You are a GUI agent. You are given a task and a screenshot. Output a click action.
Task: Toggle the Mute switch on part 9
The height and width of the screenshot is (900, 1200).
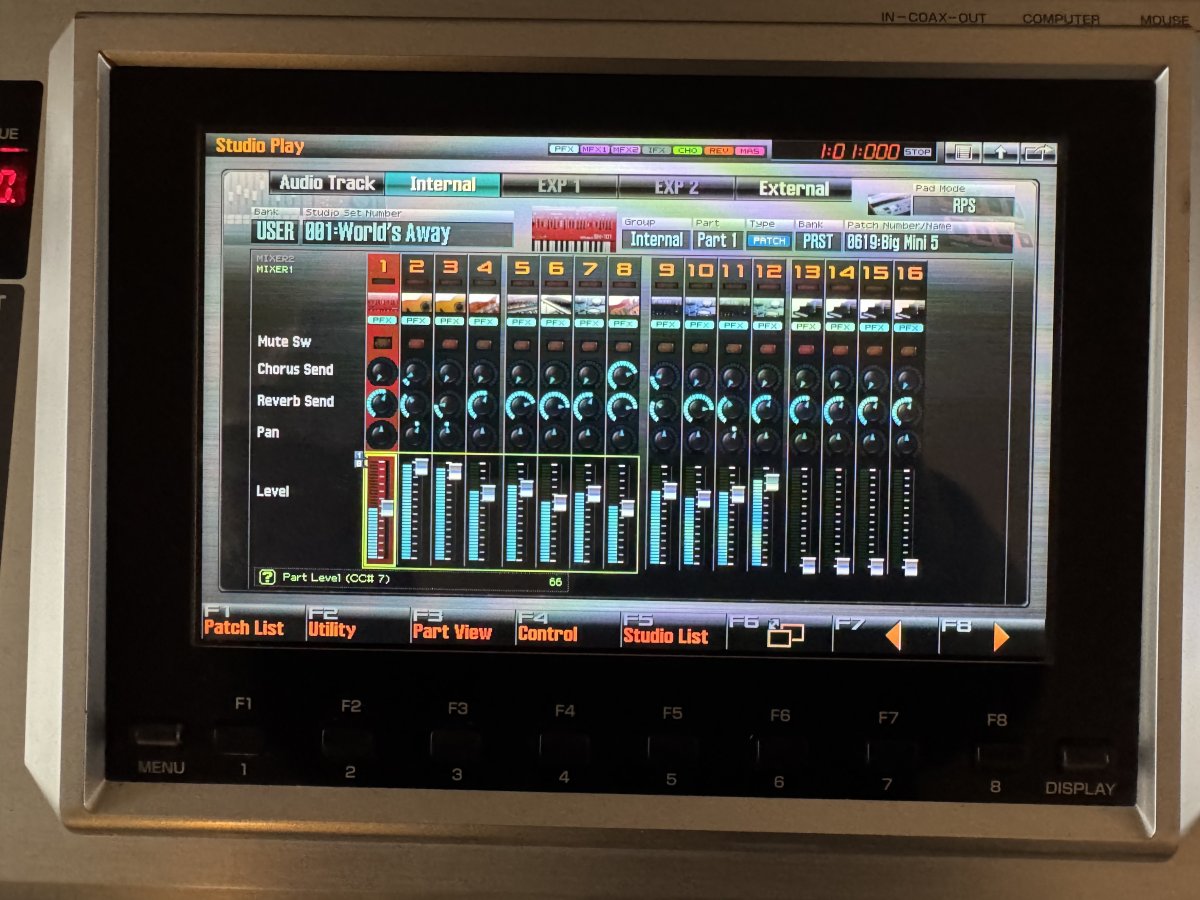(x=665, y=347)
